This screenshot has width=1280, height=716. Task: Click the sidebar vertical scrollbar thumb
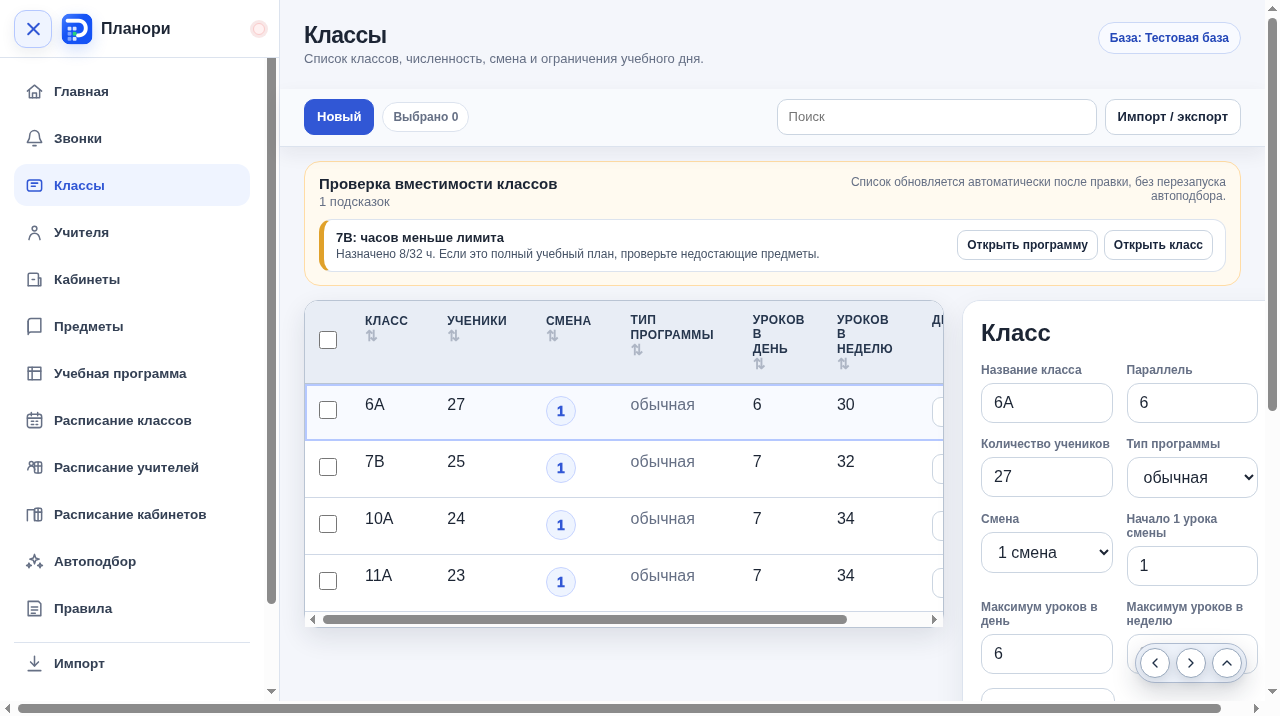[x=271, y=331]
